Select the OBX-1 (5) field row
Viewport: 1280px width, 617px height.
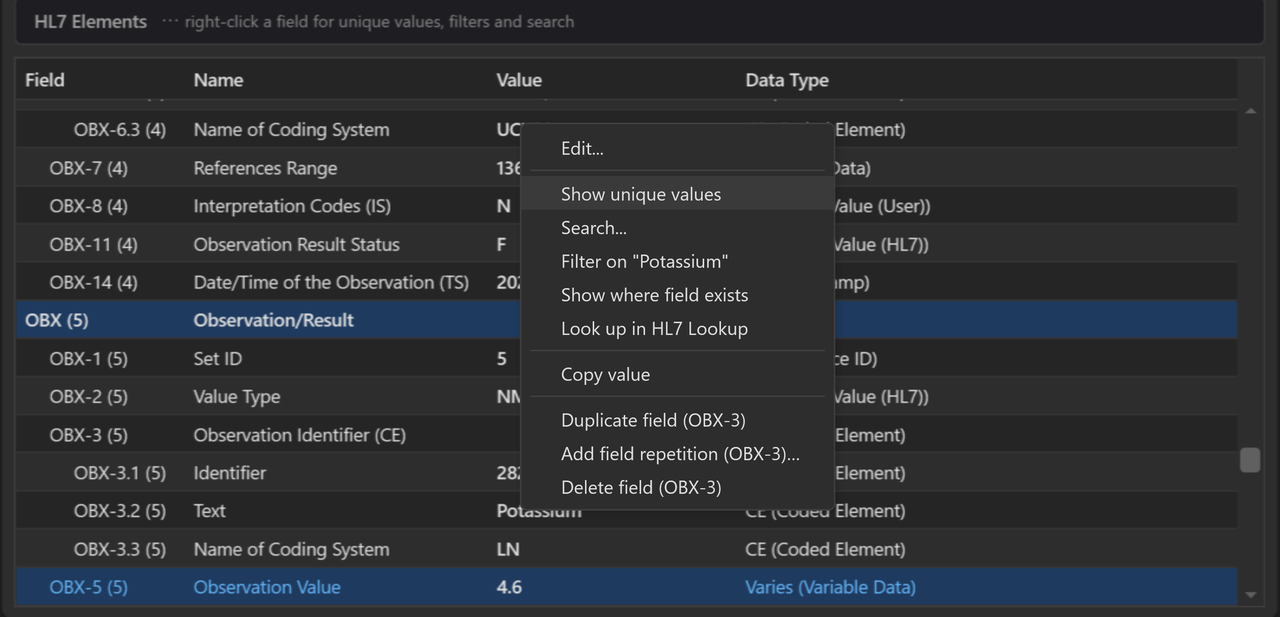click(x=626, y=358)
